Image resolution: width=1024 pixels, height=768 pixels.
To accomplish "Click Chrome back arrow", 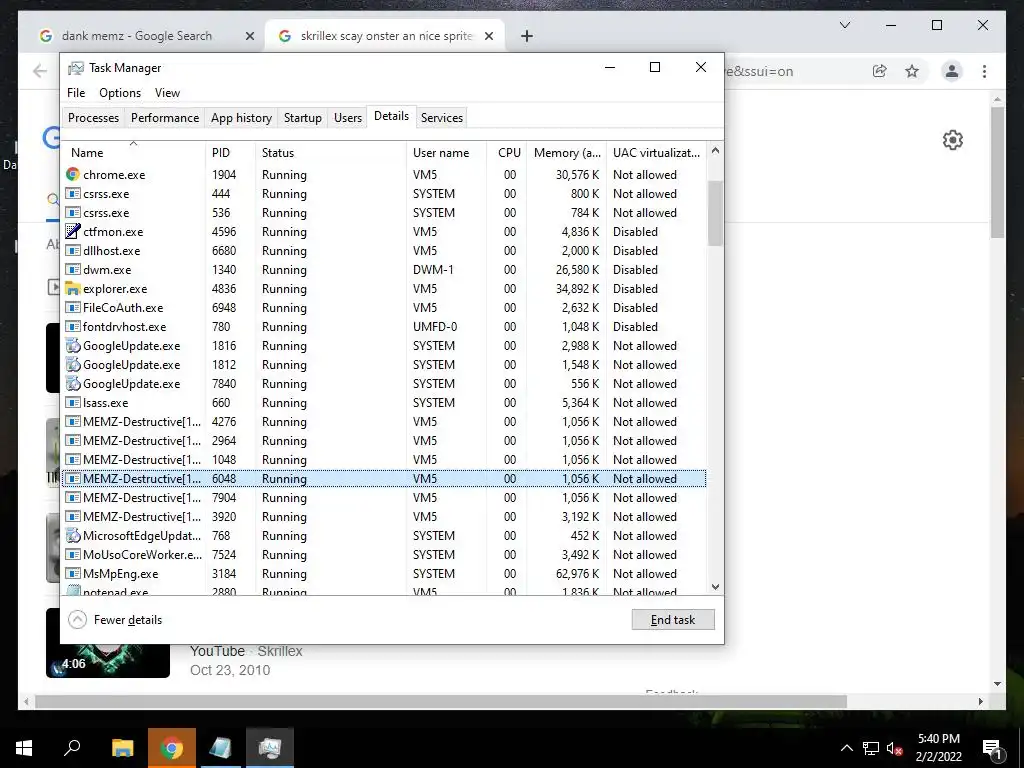I will coord(40,71).
